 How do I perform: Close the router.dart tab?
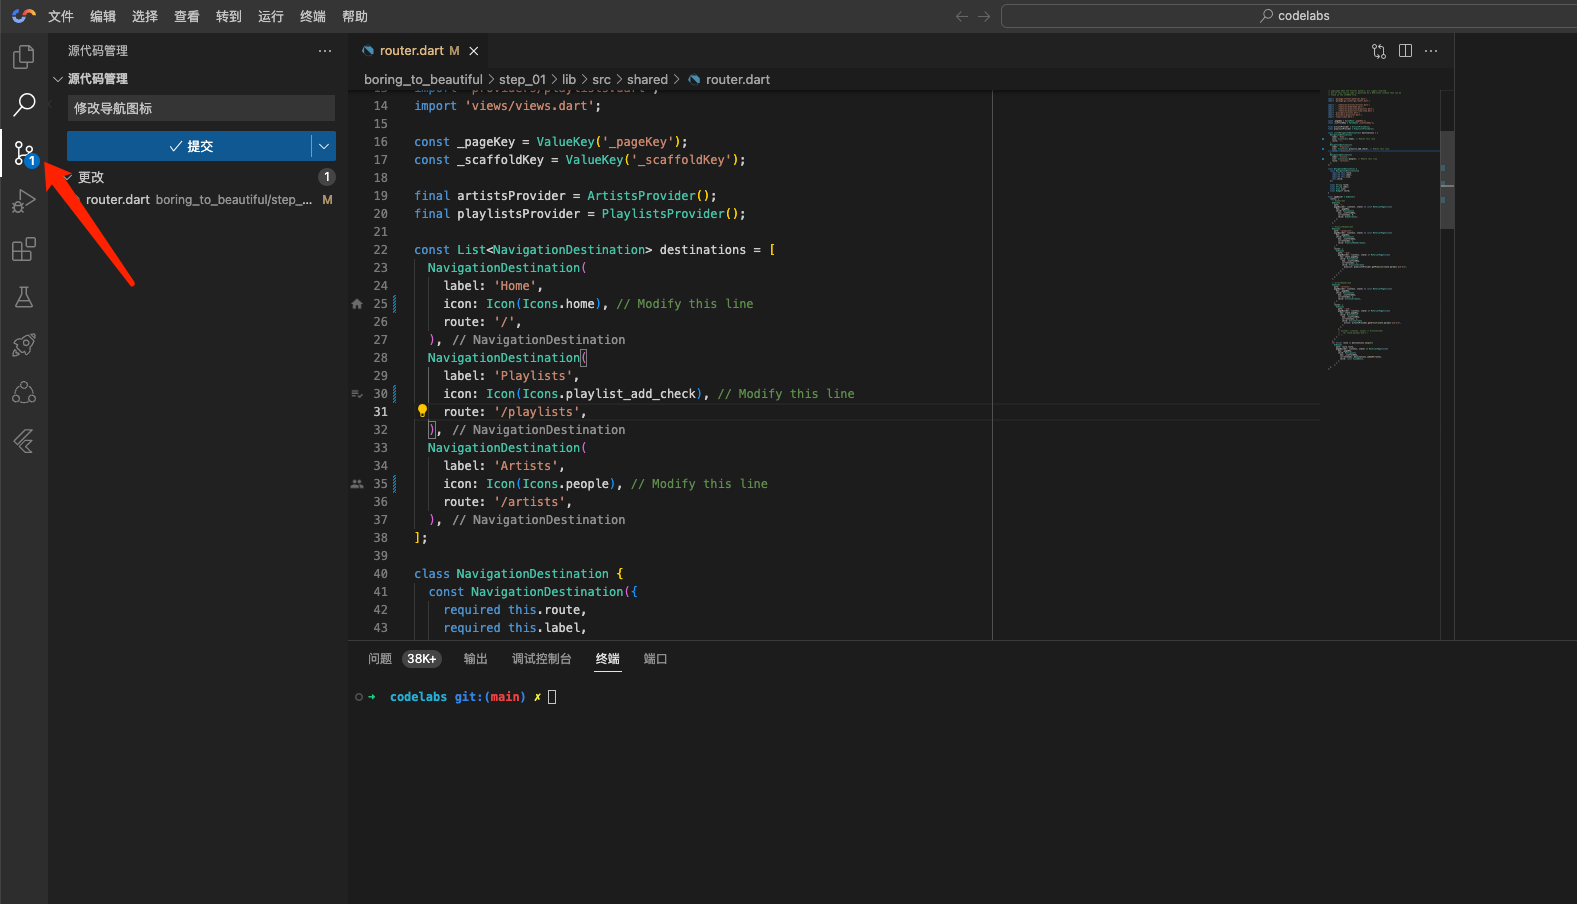click(x=474, y=51)
